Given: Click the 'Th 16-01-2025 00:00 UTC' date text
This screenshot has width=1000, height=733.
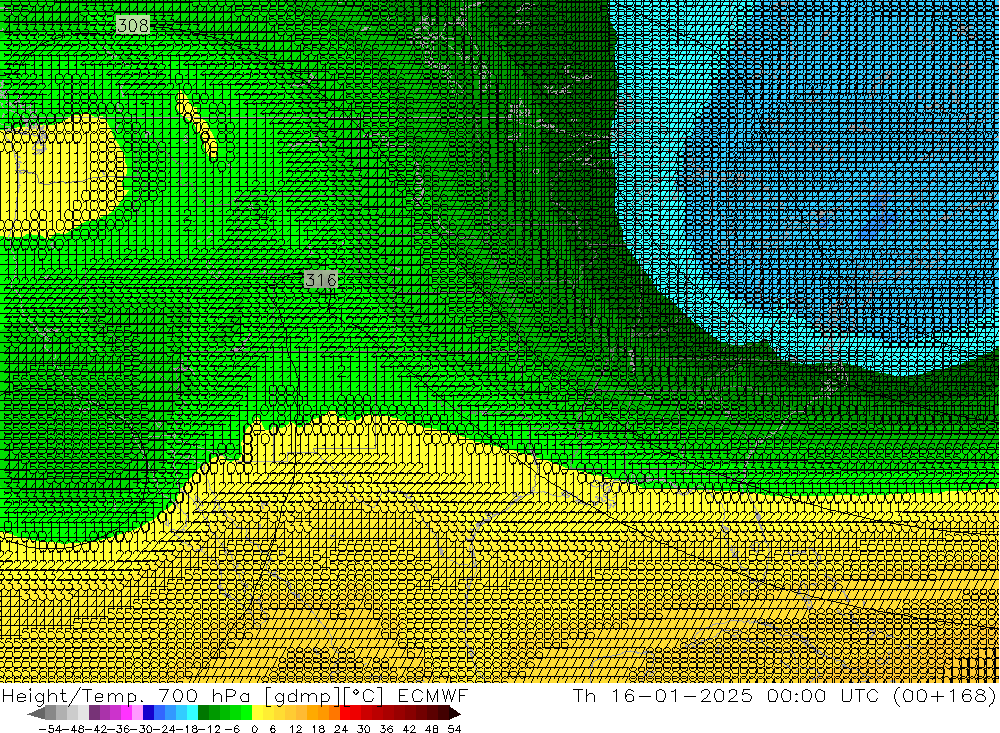Looking at the screenshot, I should coord(725,696).
